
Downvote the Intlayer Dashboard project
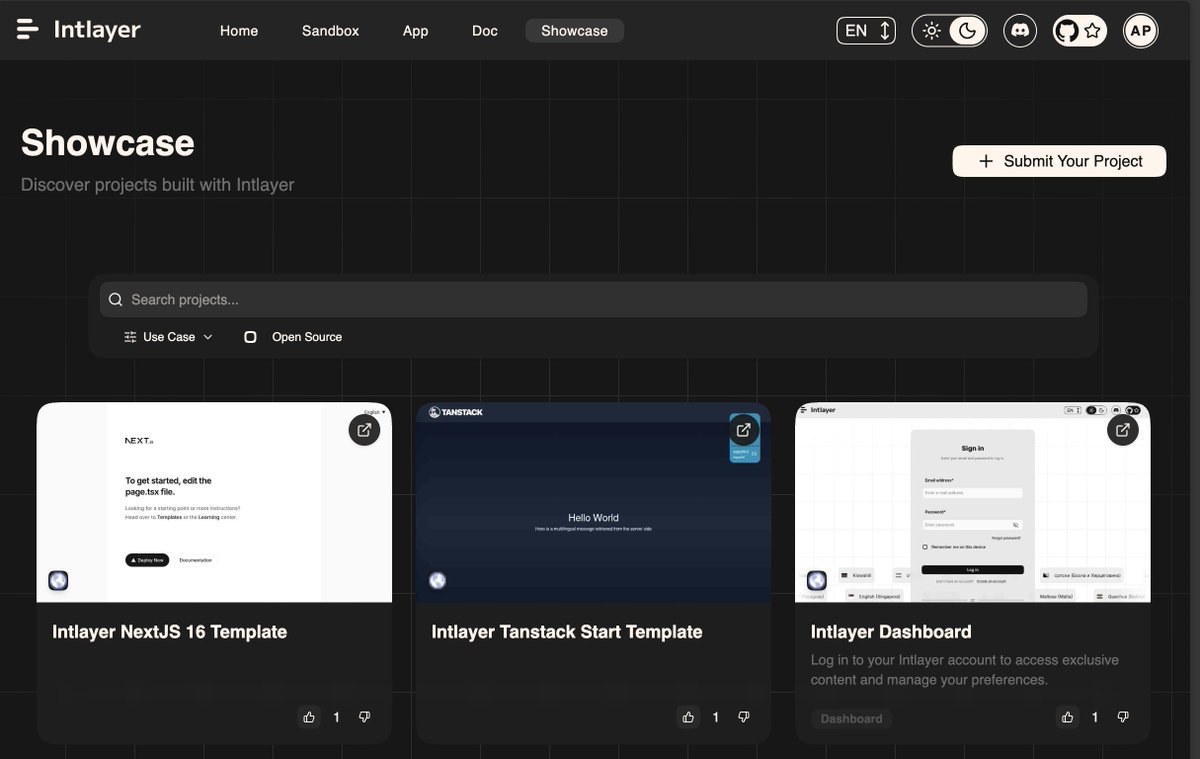(x=1123, y=717)
